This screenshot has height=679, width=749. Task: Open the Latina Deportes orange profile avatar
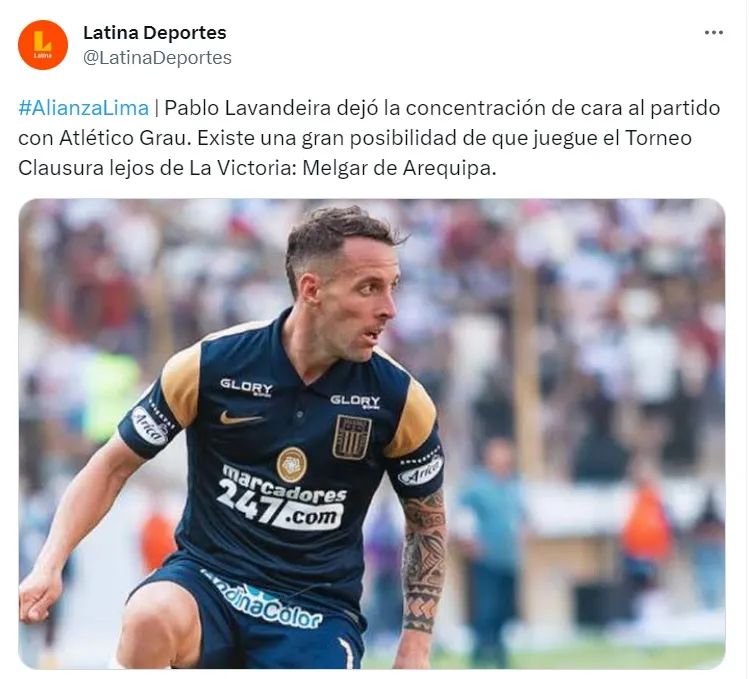click(43, 45)
